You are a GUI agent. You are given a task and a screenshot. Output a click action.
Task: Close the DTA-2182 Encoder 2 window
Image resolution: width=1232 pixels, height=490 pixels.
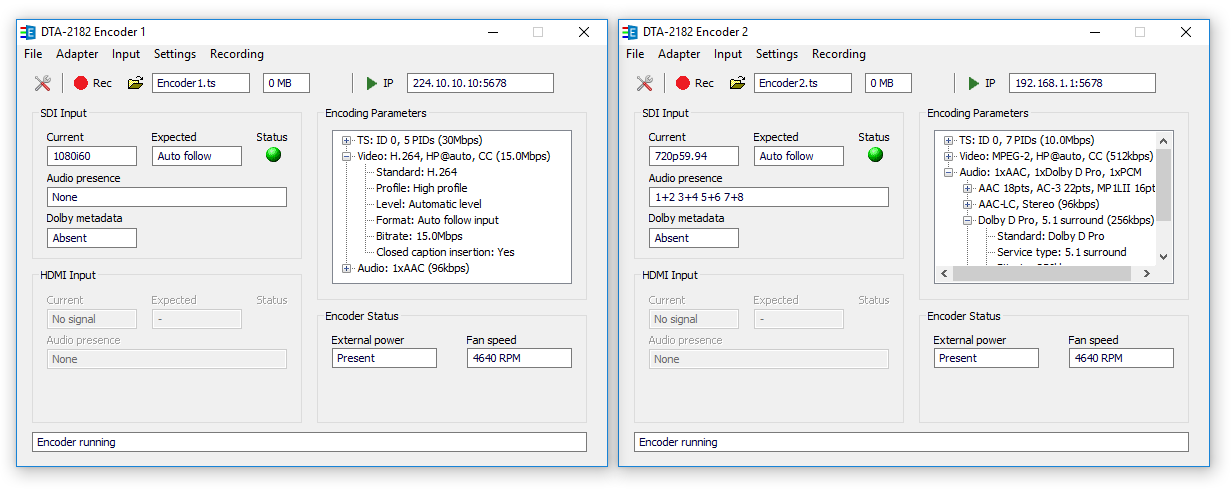1186,32
